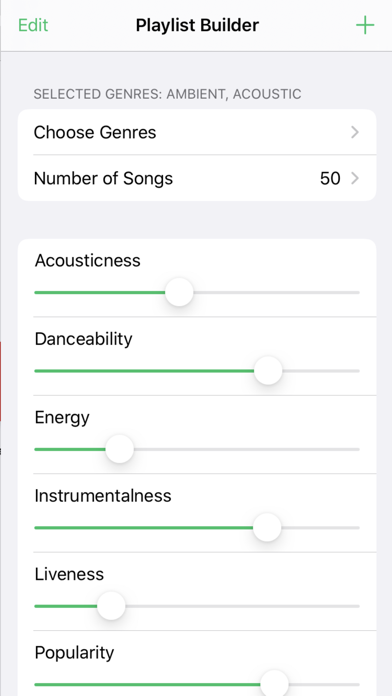Tap the Edit button in navigation bar

coord(33,25)
